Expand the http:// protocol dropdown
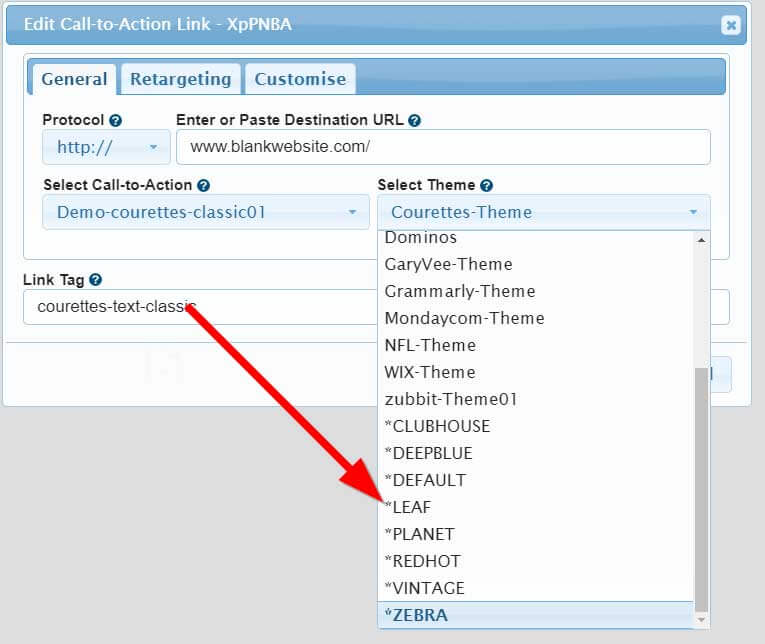 pos(106,147)
